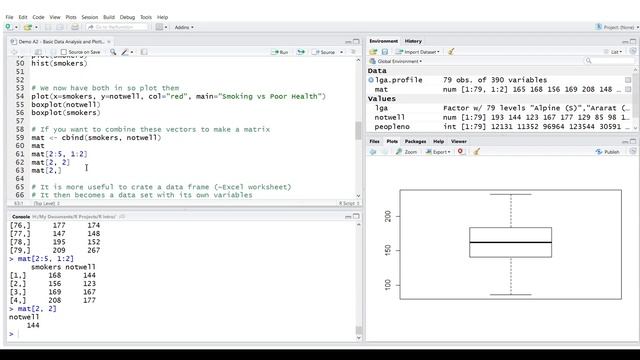Click the refresh environment icon
Viewport: 640px width, 360px height.
(x=632, y=51)
